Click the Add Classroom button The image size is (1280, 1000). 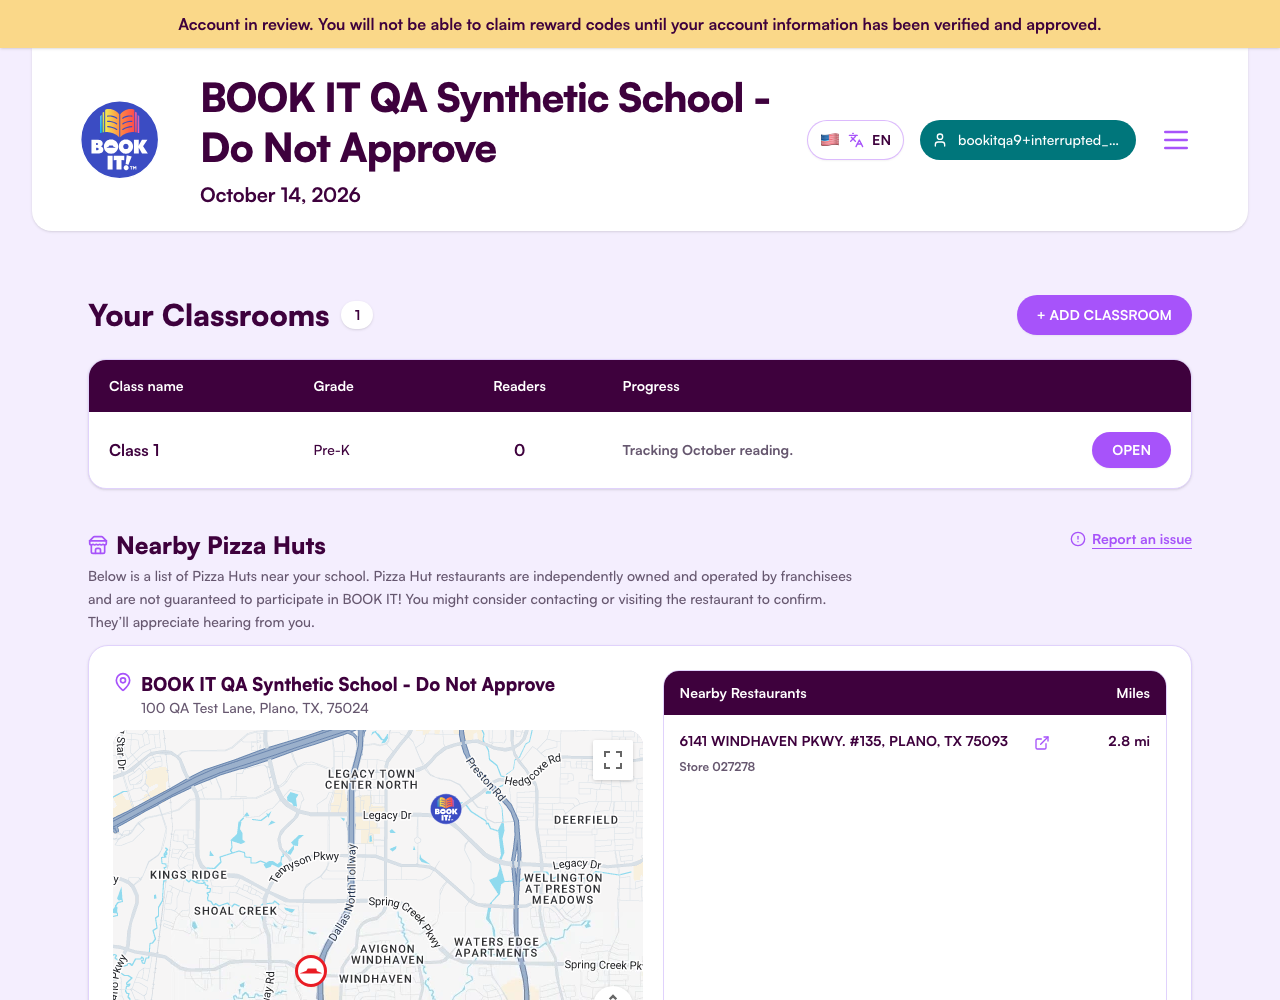click(1104, 315)
